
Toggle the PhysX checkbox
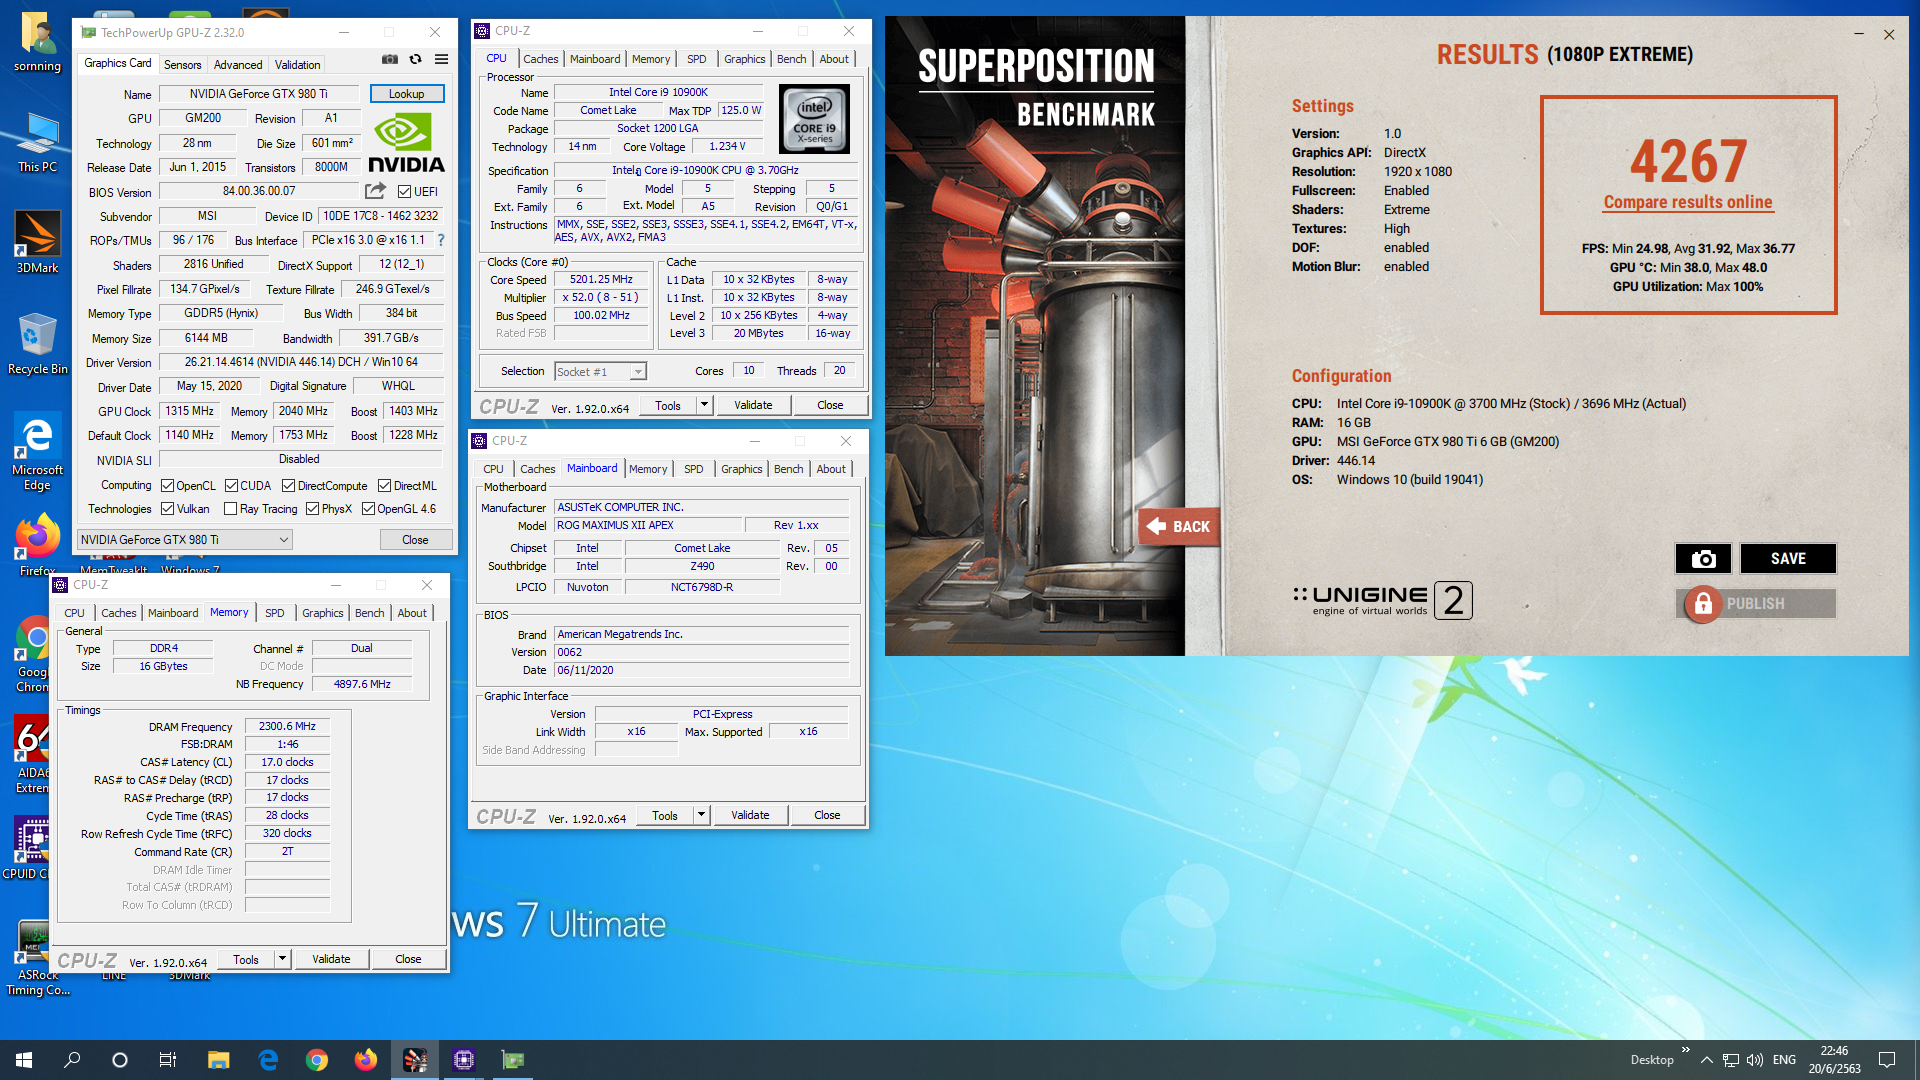[312, 509]
